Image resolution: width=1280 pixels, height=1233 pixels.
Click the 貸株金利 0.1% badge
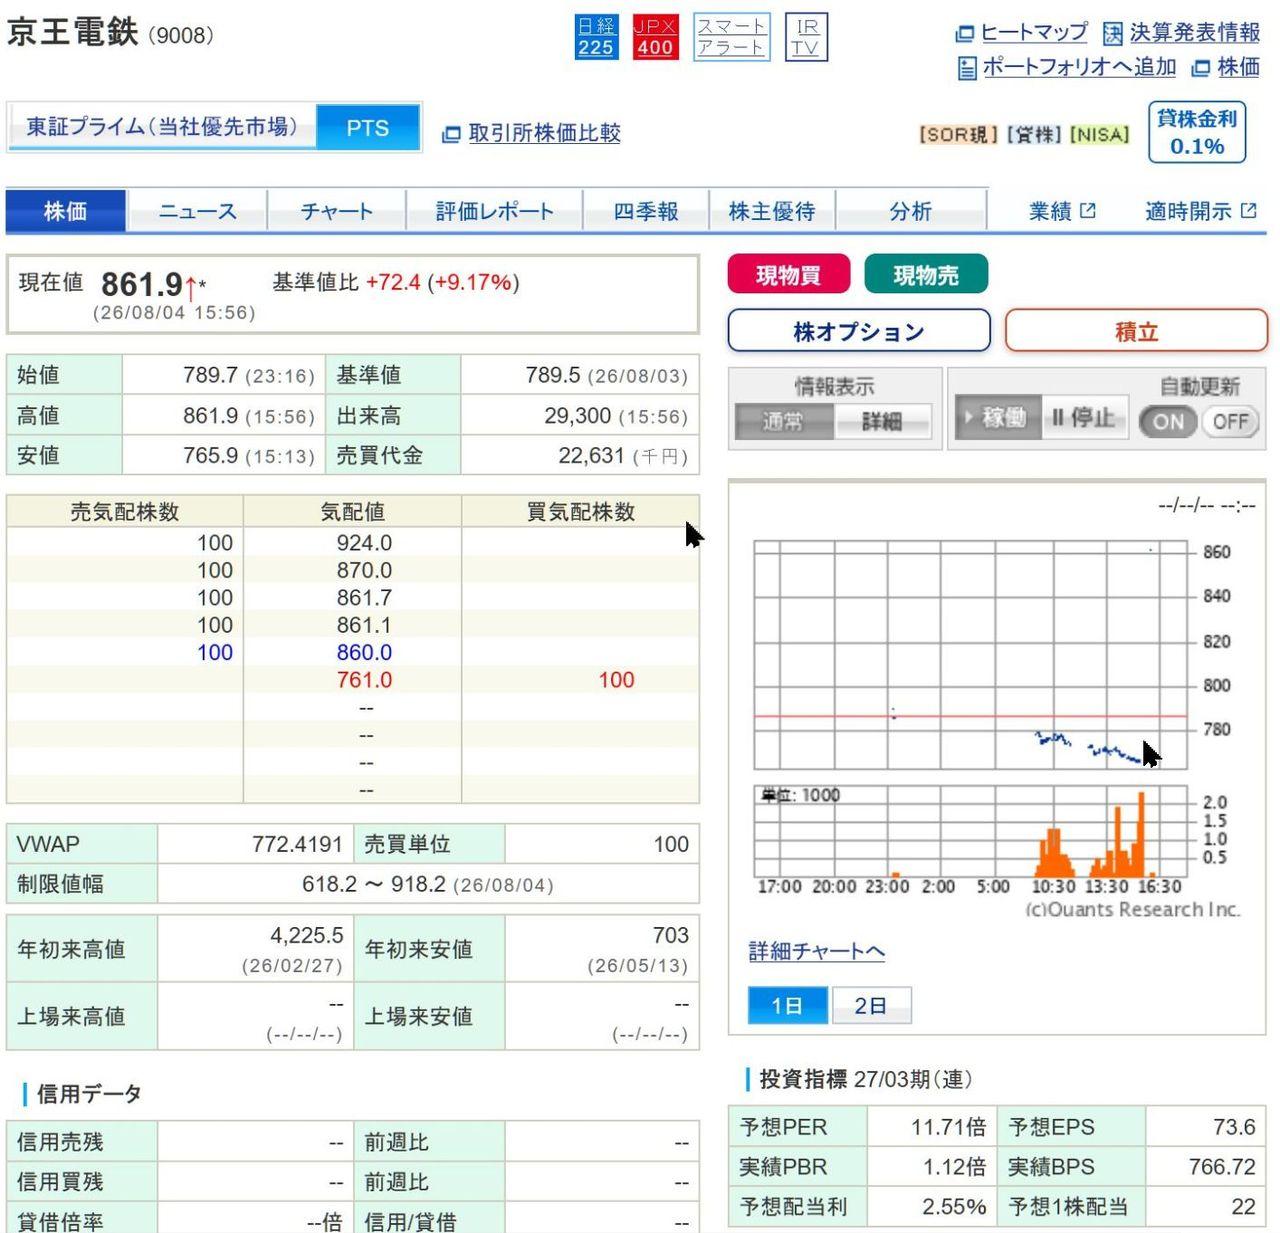(x=1197, y=132)
